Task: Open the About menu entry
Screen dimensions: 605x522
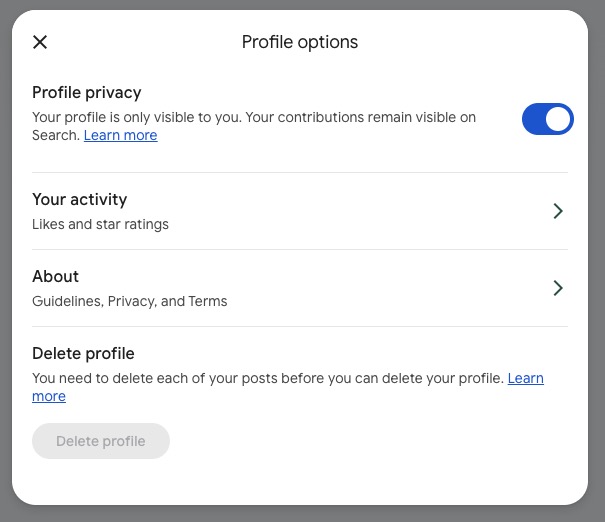Action: point(290,288)
